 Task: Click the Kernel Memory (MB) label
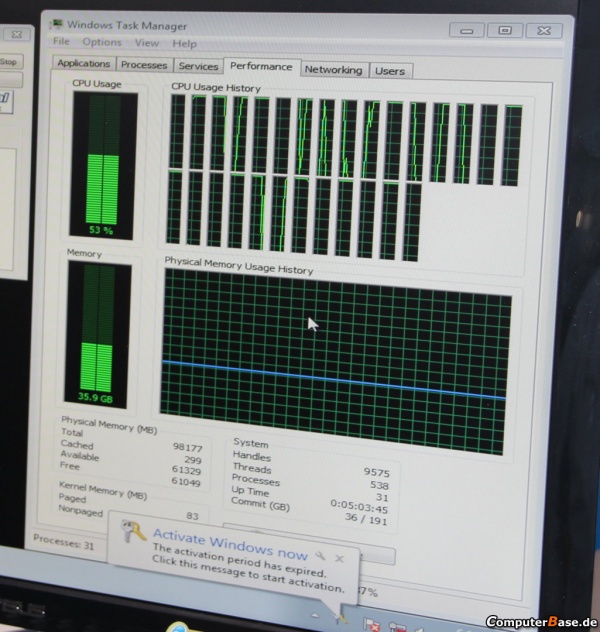(x=103, y=490)
